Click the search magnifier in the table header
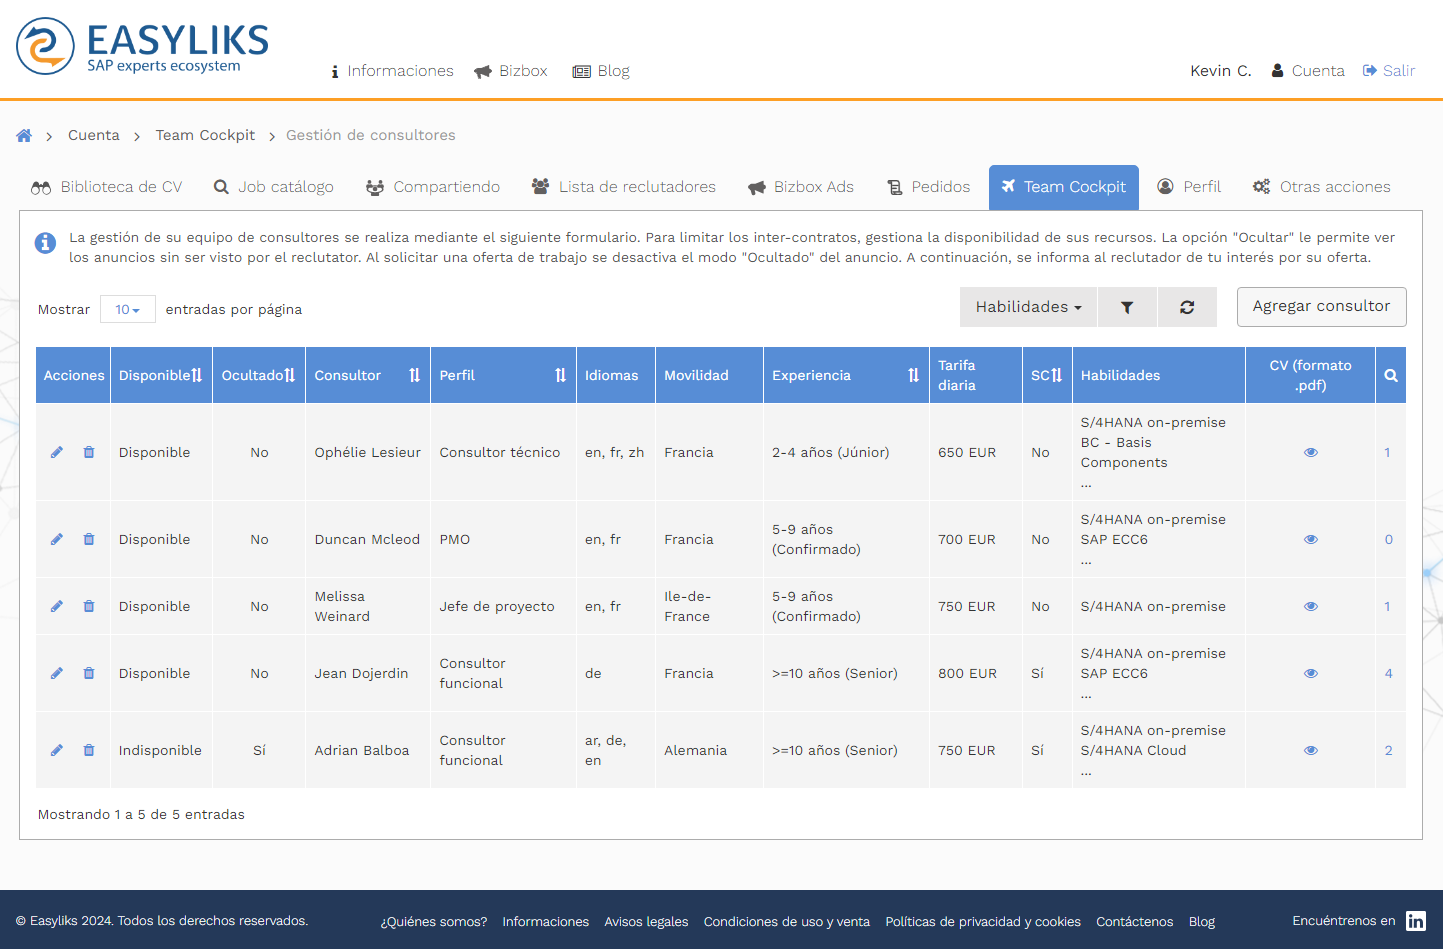1443x949 pixels. (x=1390, y=376)
